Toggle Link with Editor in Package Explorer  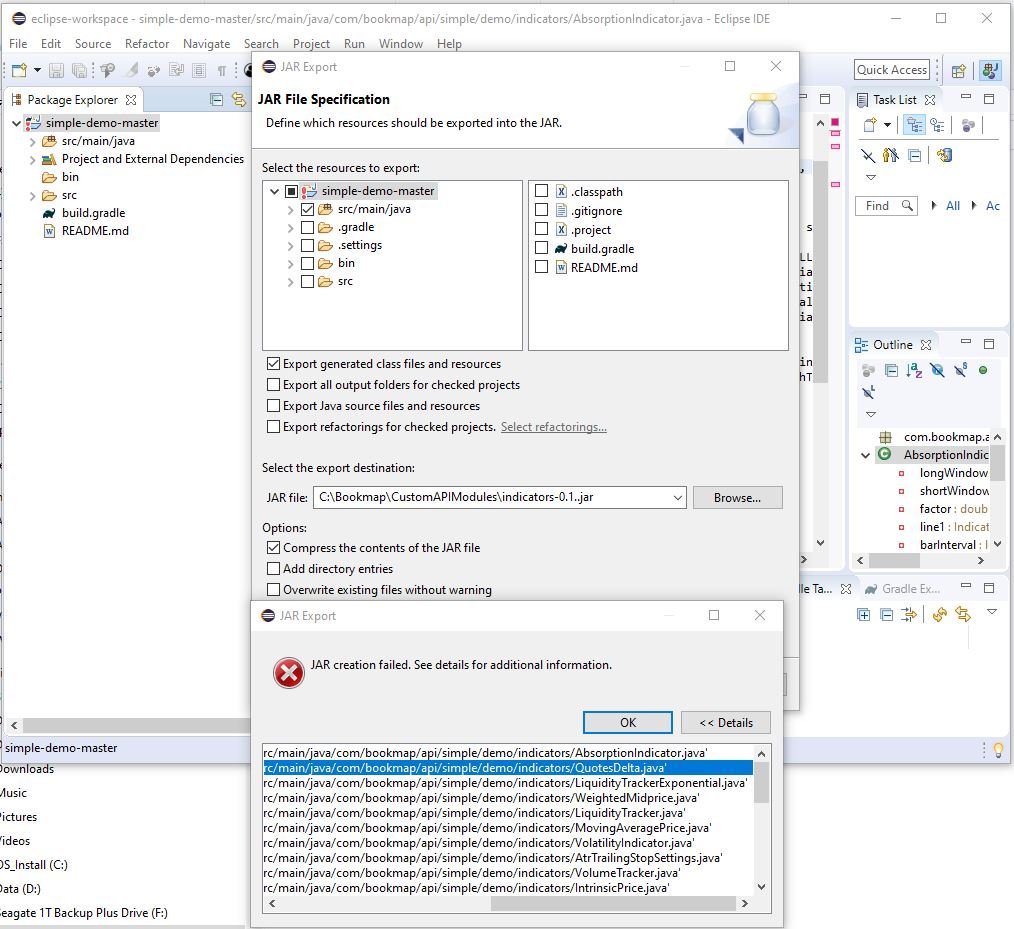[238, 99]
